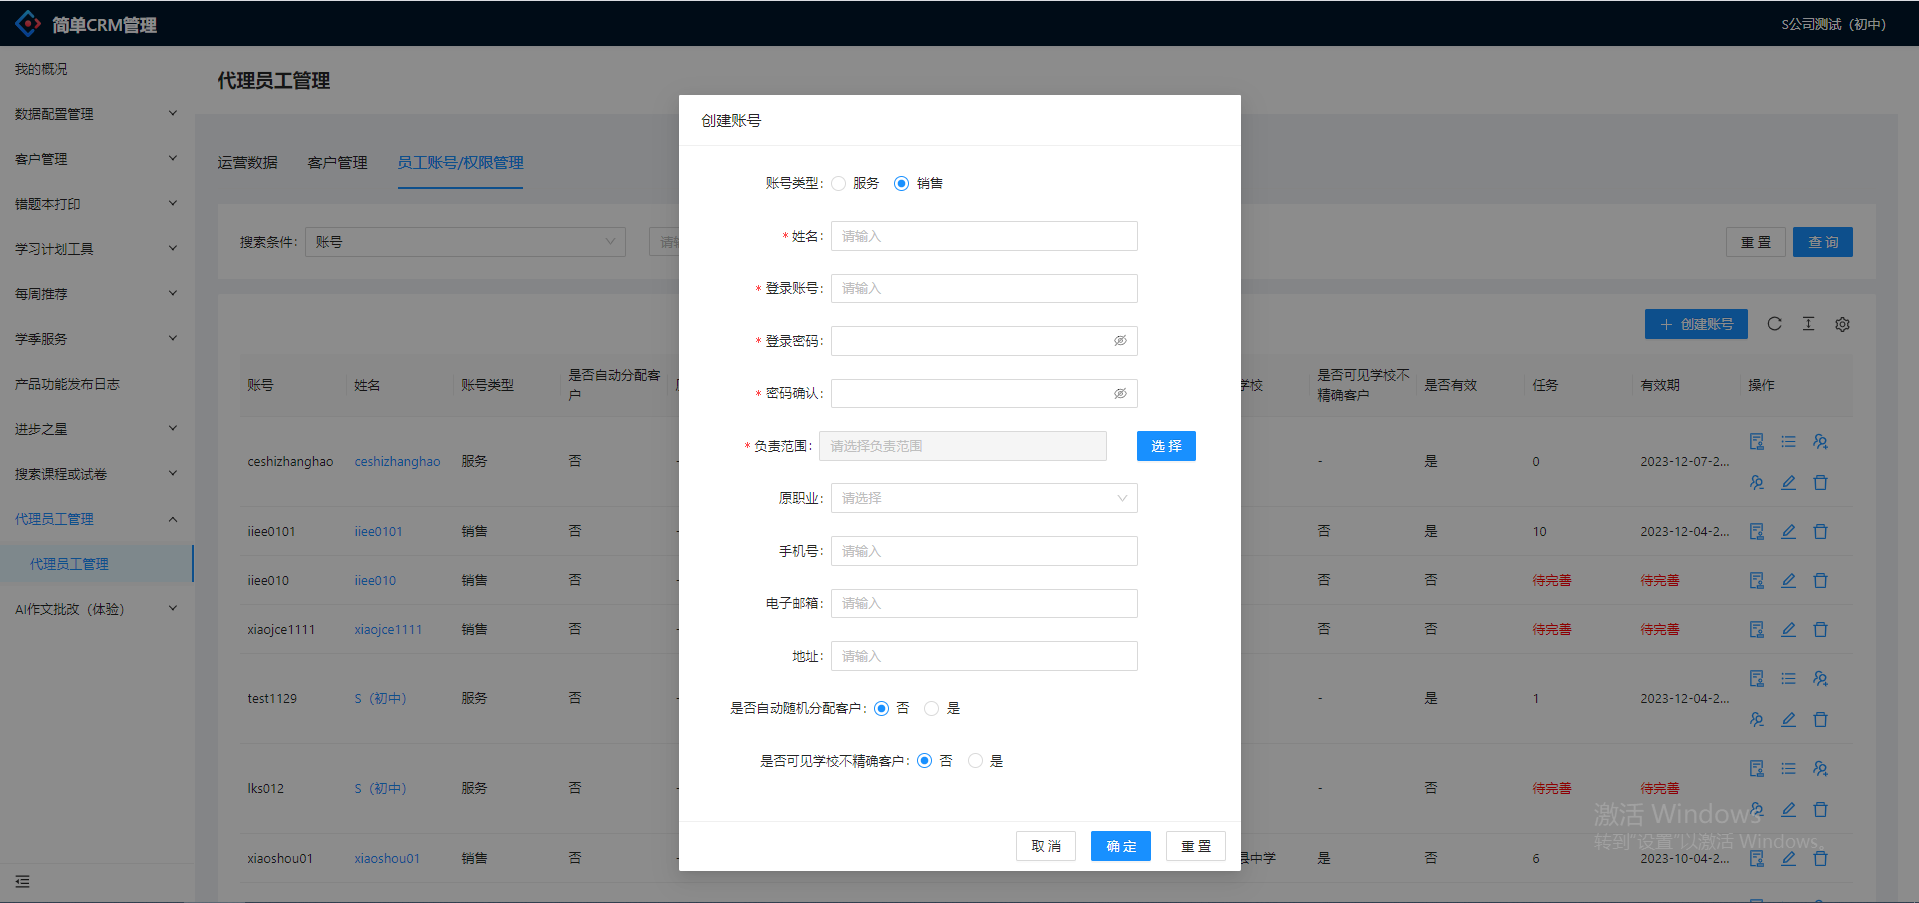1919x903 pixels.
Task: Click the refresh icon above the table
Action: click(x=1774, y=324)
